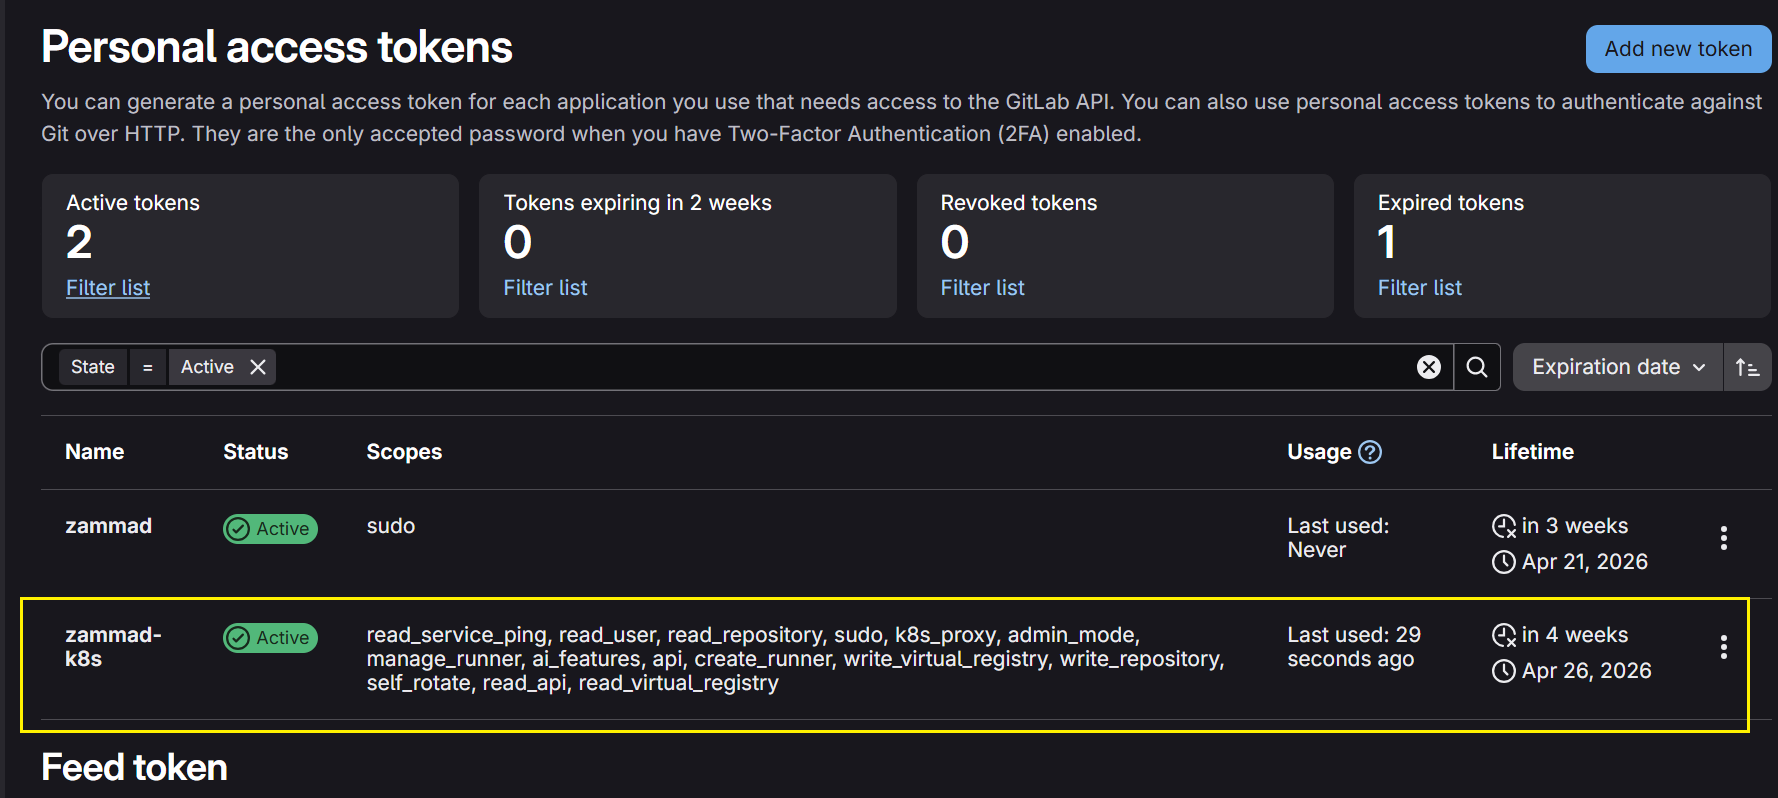Filter list by Revoked tokens
Screen dimensions: 1778x798
coord(982,288)
